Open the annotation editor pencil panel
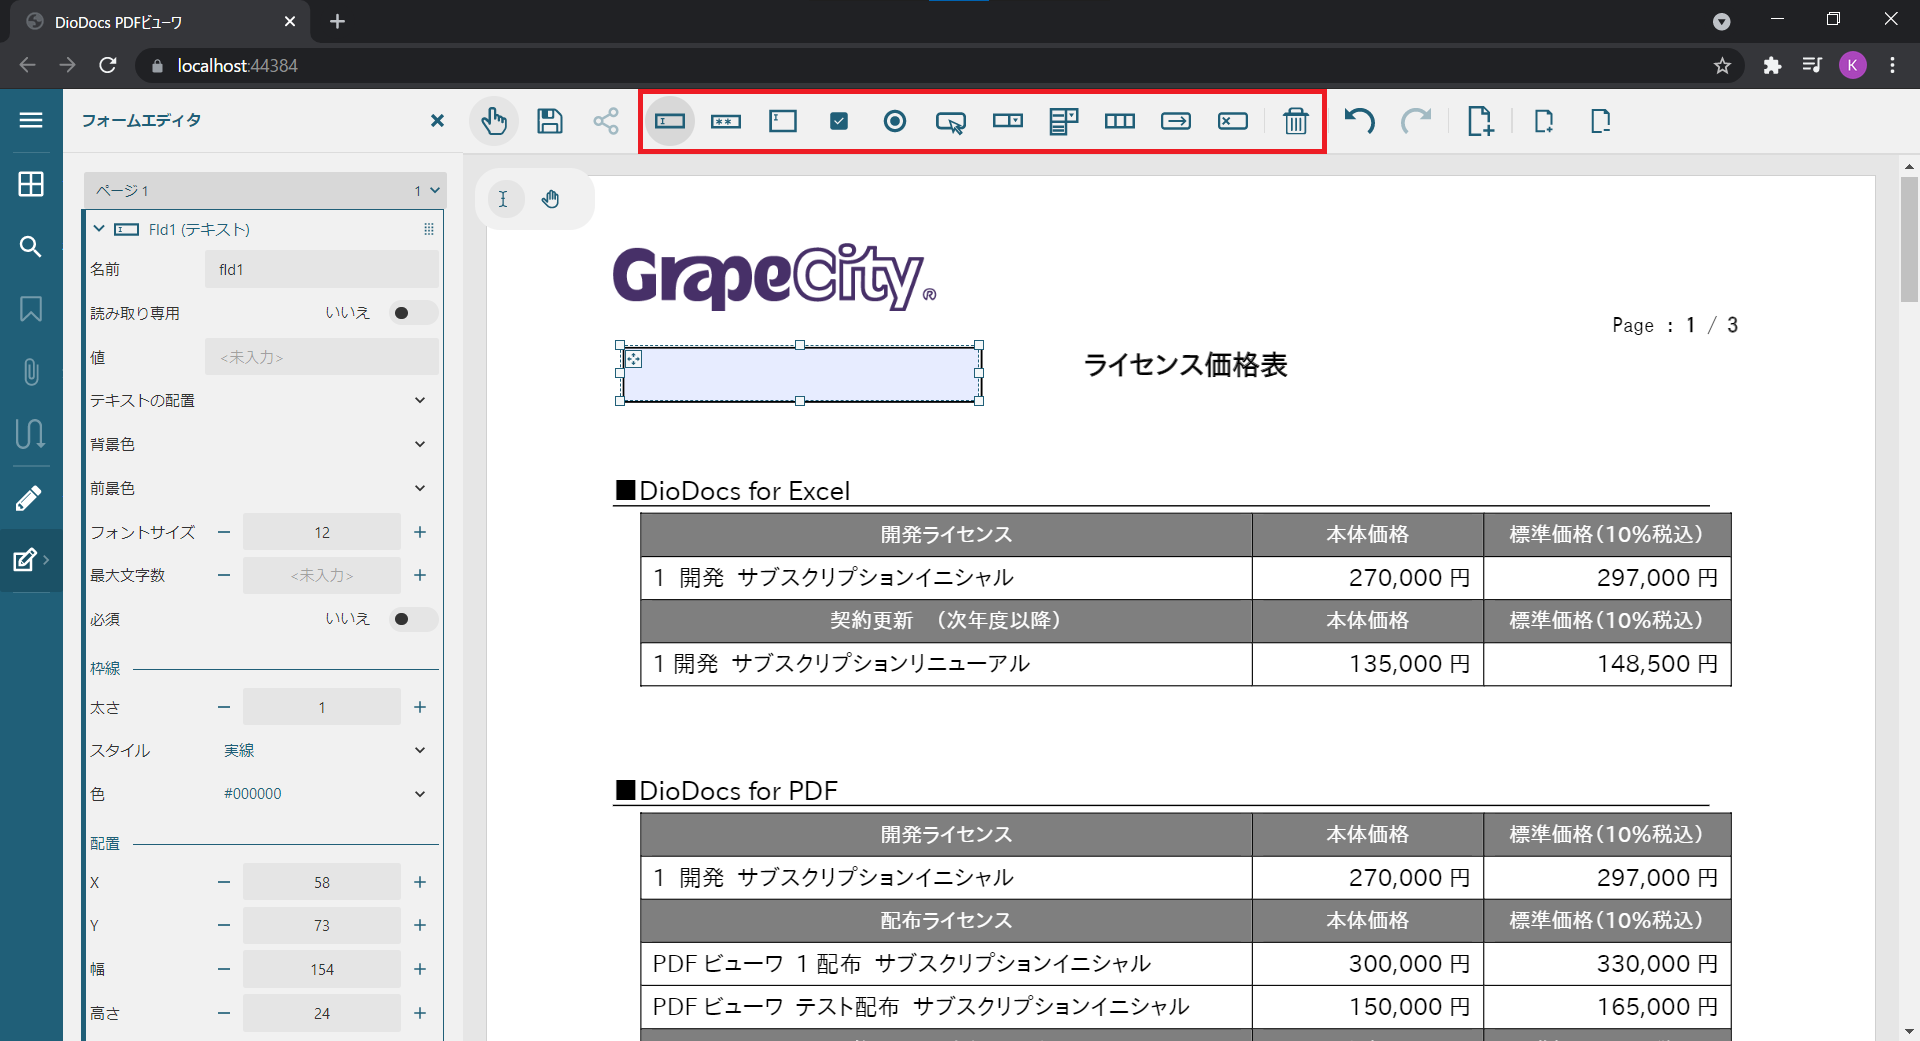 (29, 498)
